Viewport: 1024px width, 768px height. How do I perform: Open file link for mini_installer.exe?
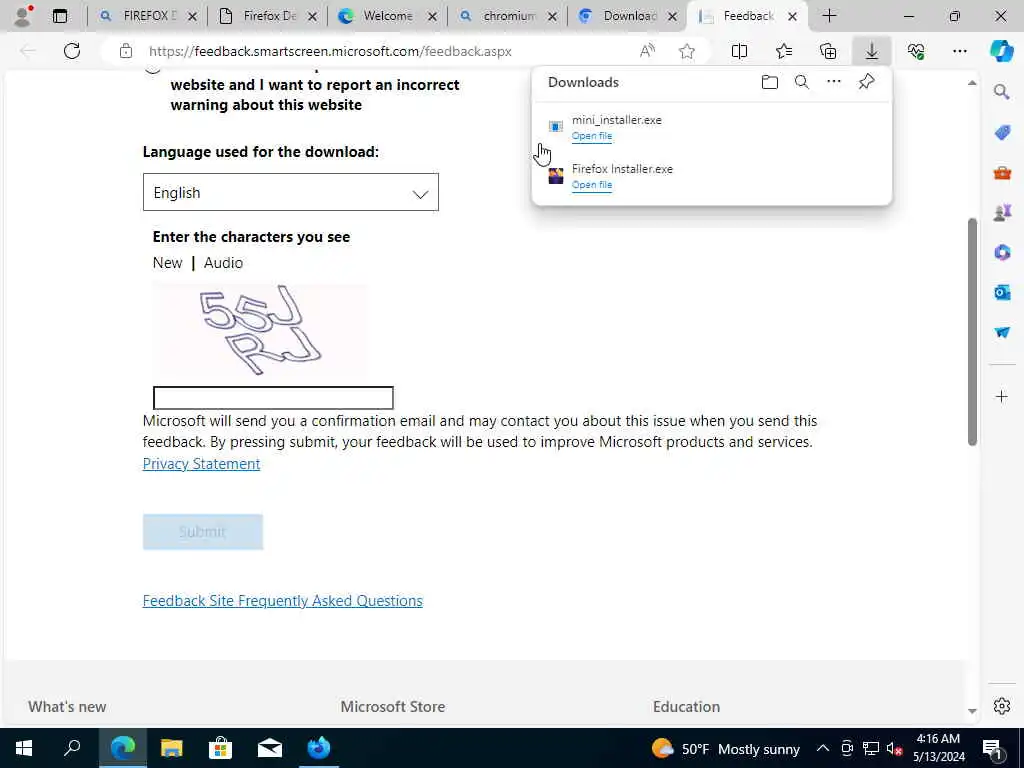pos(592,136)
